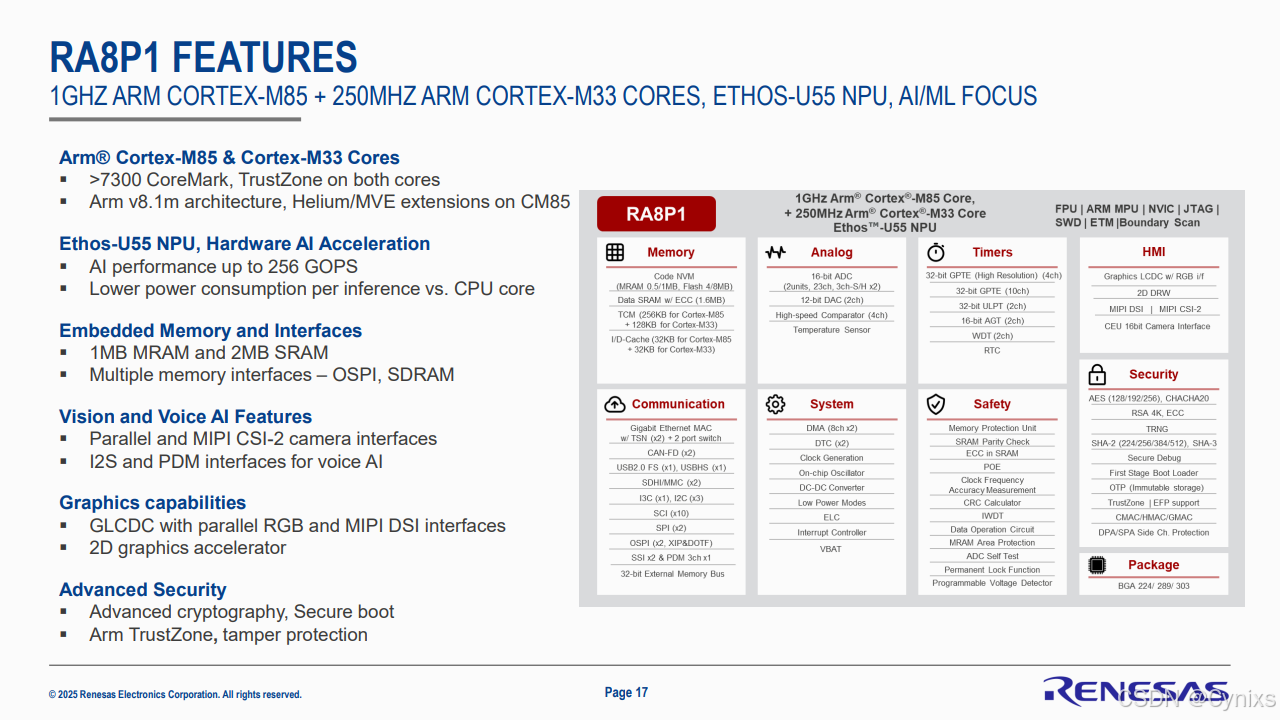
Task: Click '32-bit External Memory Bus' row
Action: pos(671,574)
